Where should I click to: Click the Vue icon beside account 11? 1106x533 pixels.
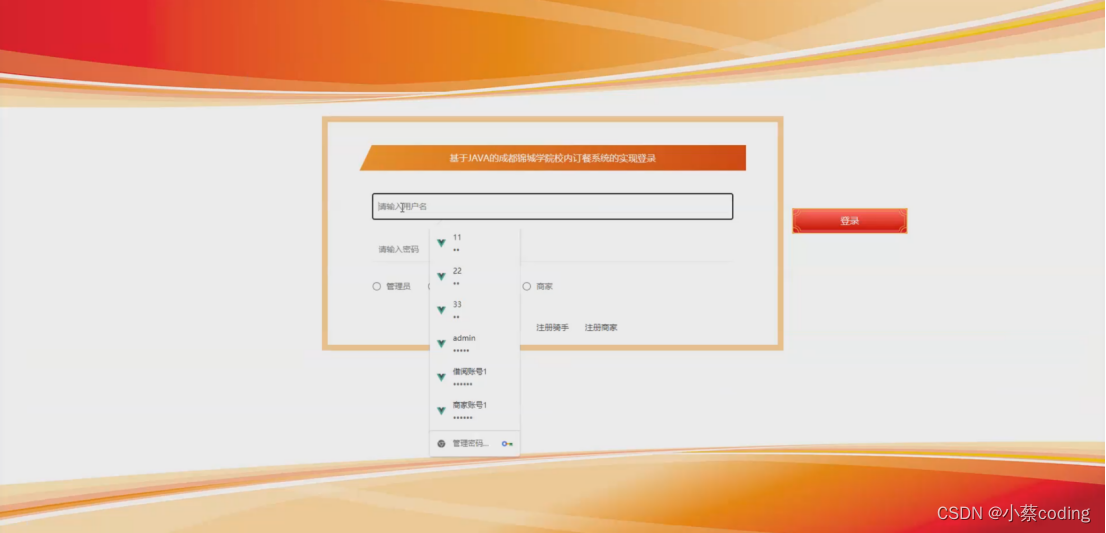click(442, 243)
